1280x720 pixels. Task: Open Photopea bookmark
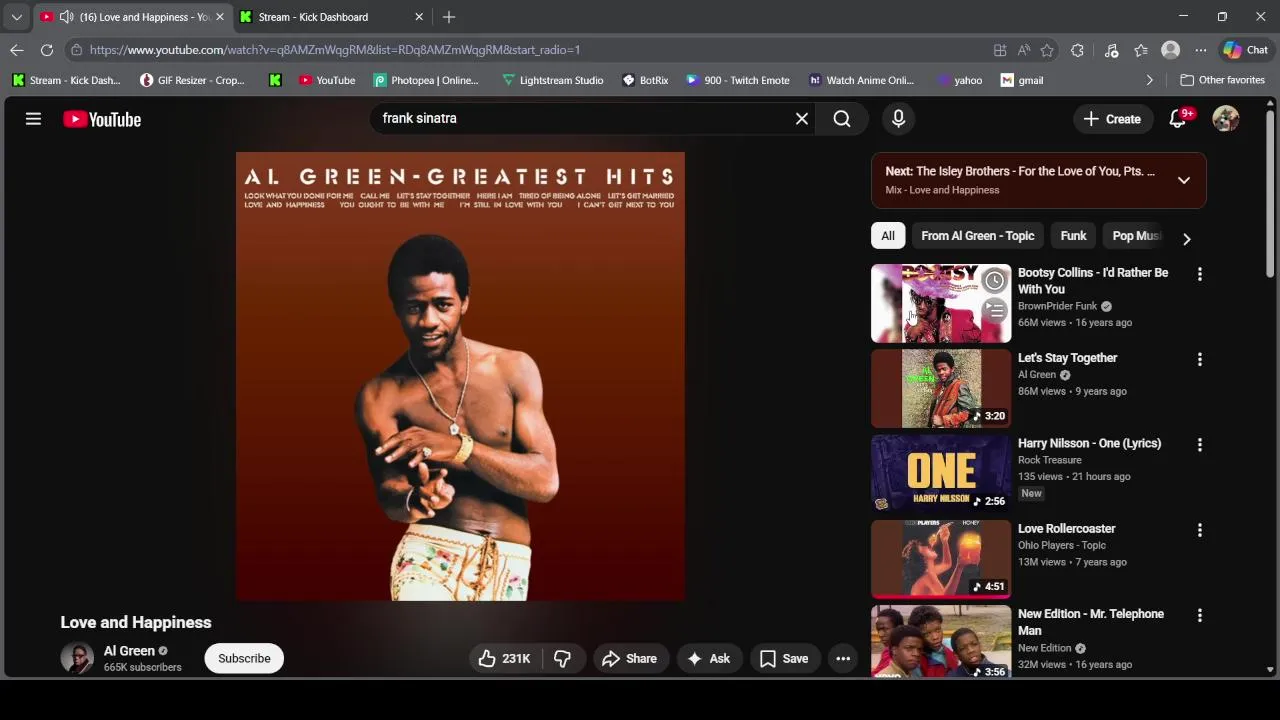426,80
